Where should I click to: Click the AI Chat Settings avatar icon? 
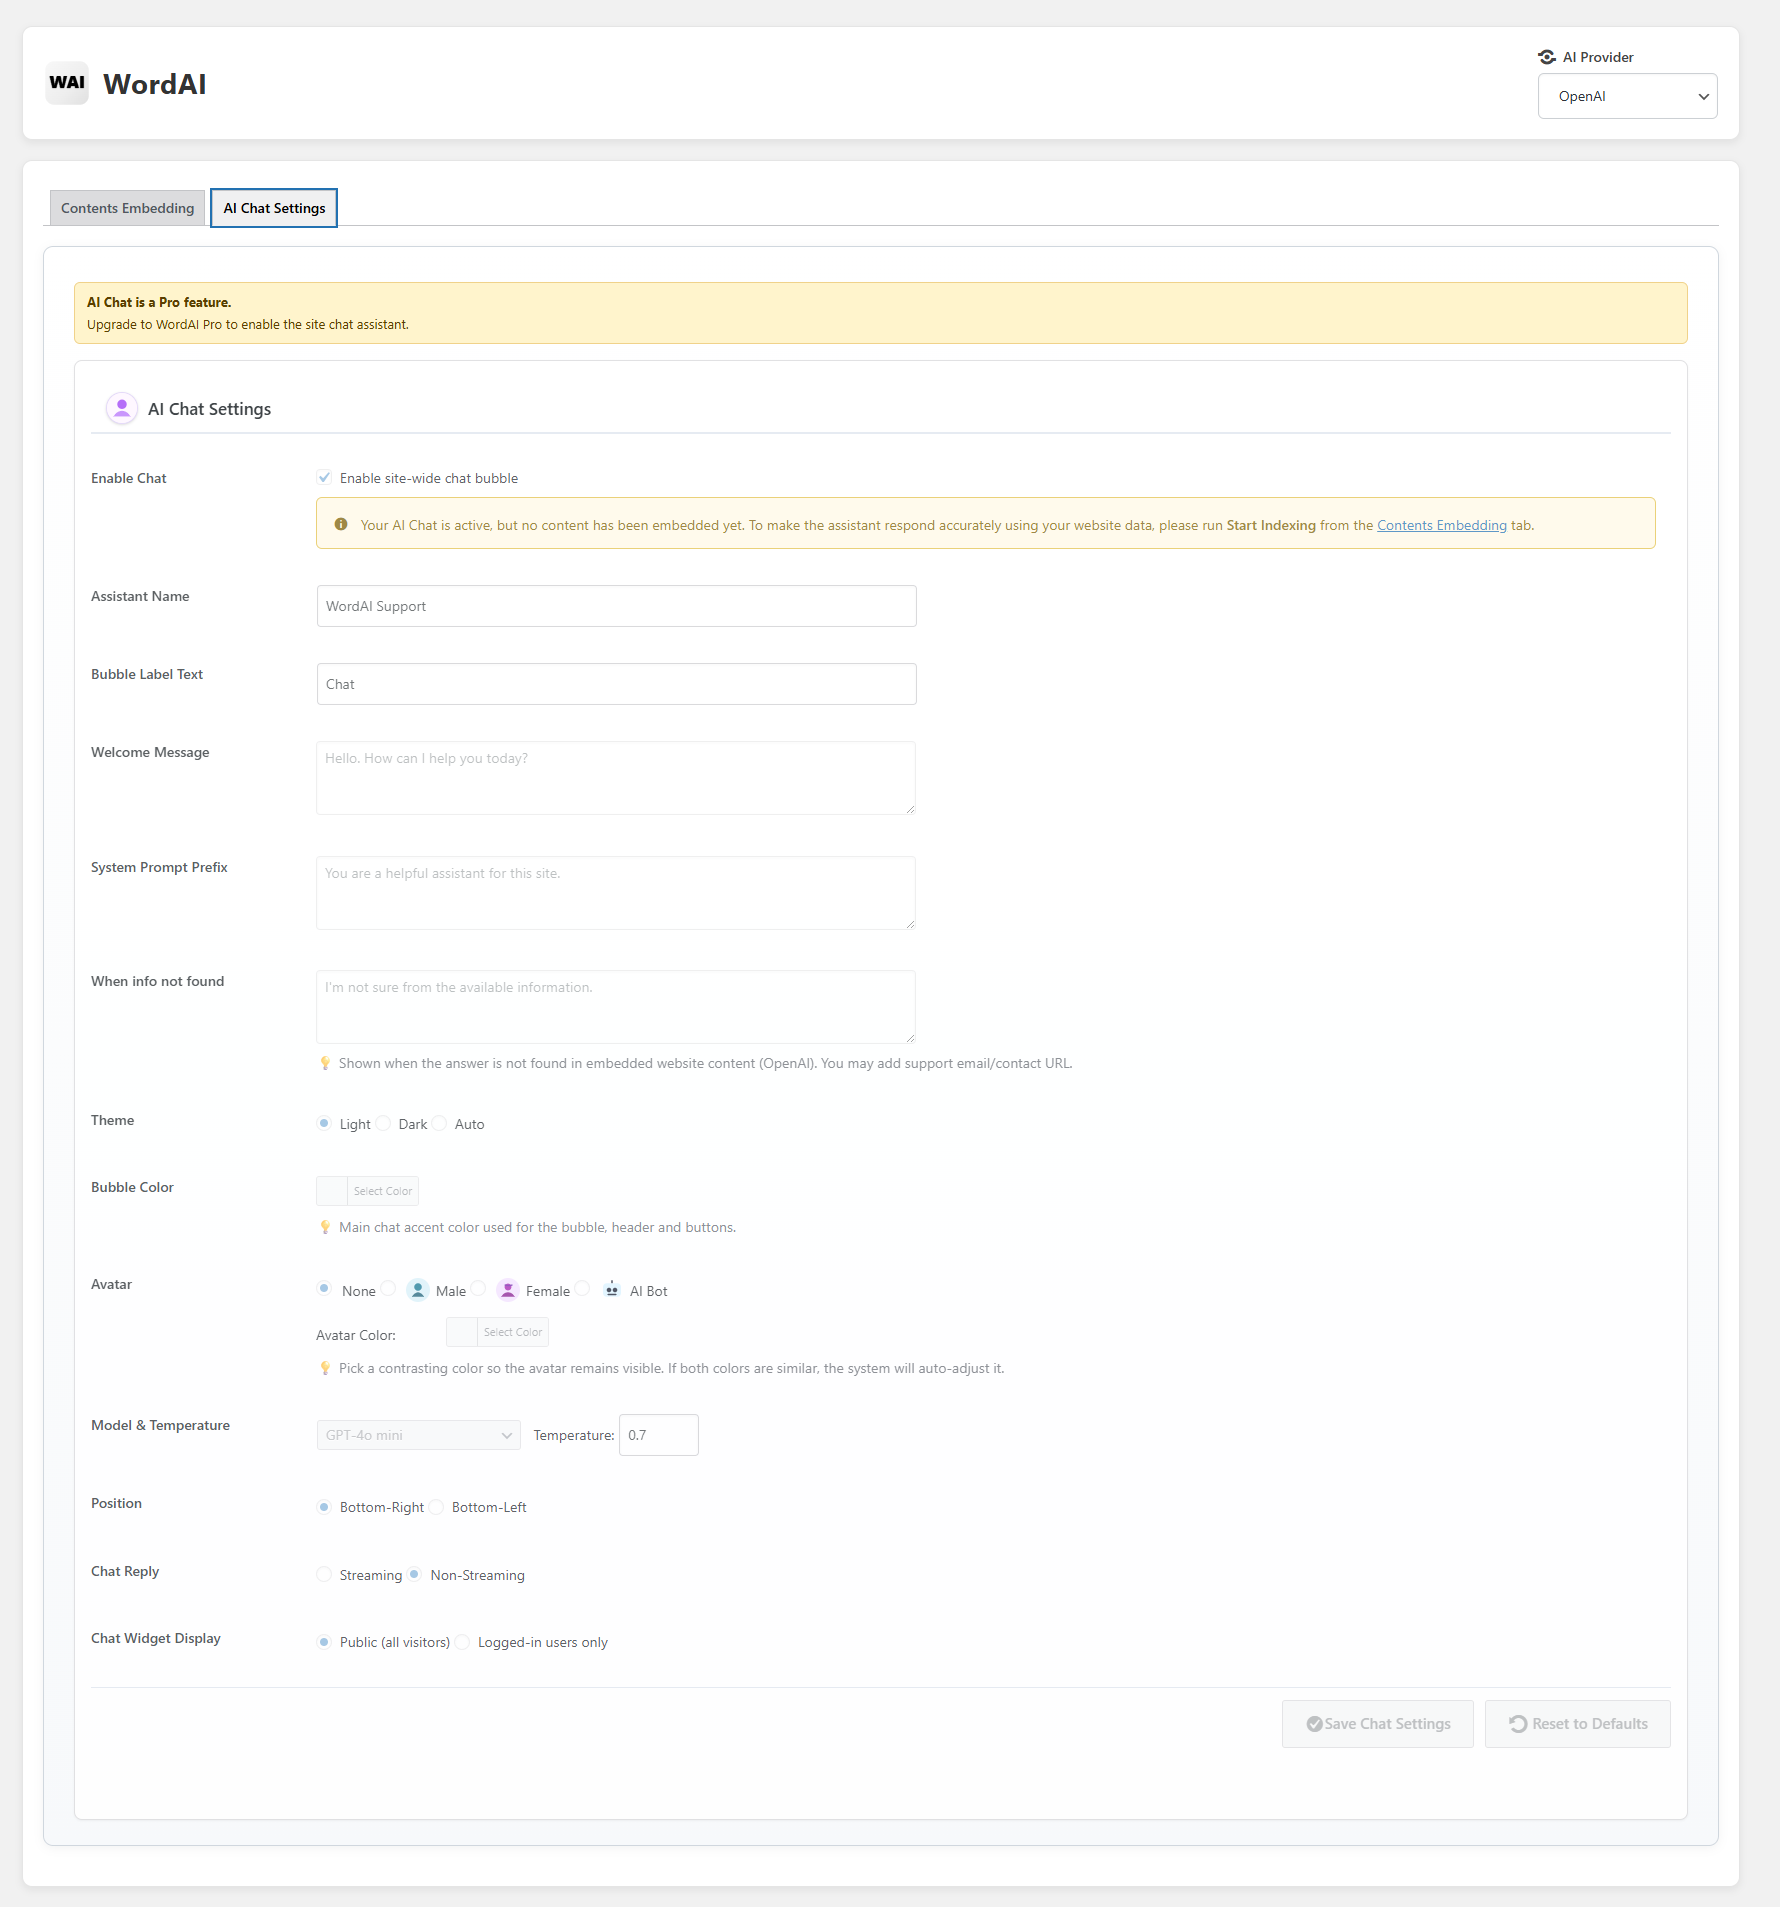(122, 408)
